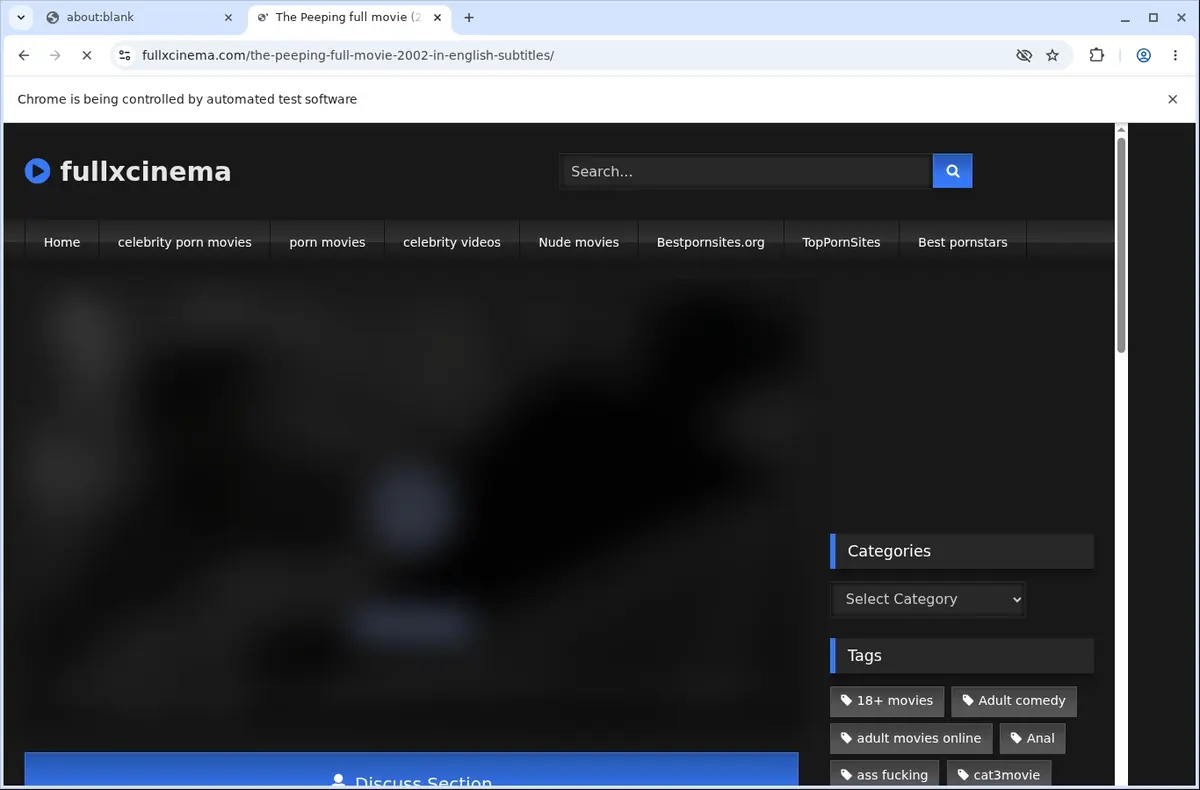Bookmark this page with the star
Screen dimensions: 1200x790
1052,56
